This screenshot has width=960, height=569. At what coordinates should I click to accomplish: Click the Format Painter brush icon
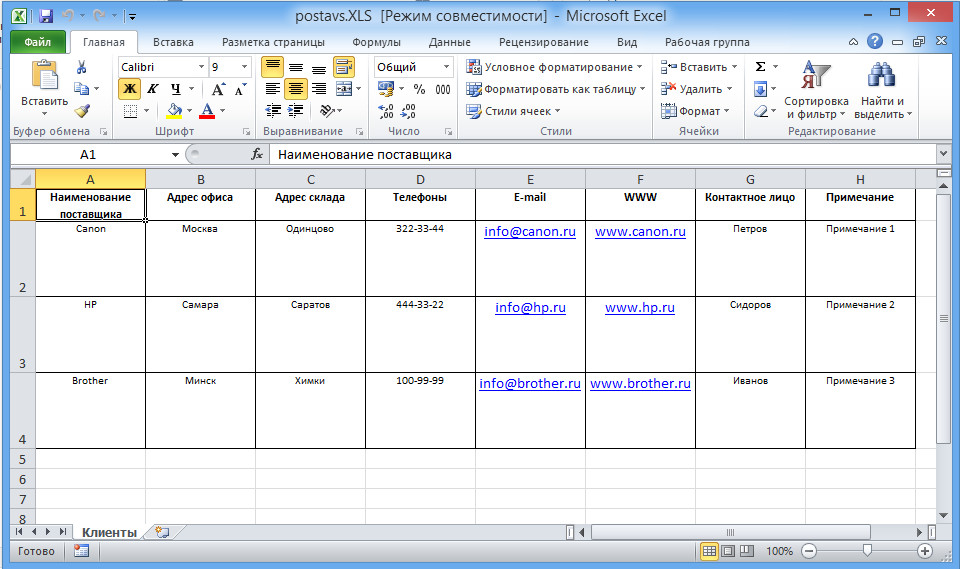coord(82,111)
